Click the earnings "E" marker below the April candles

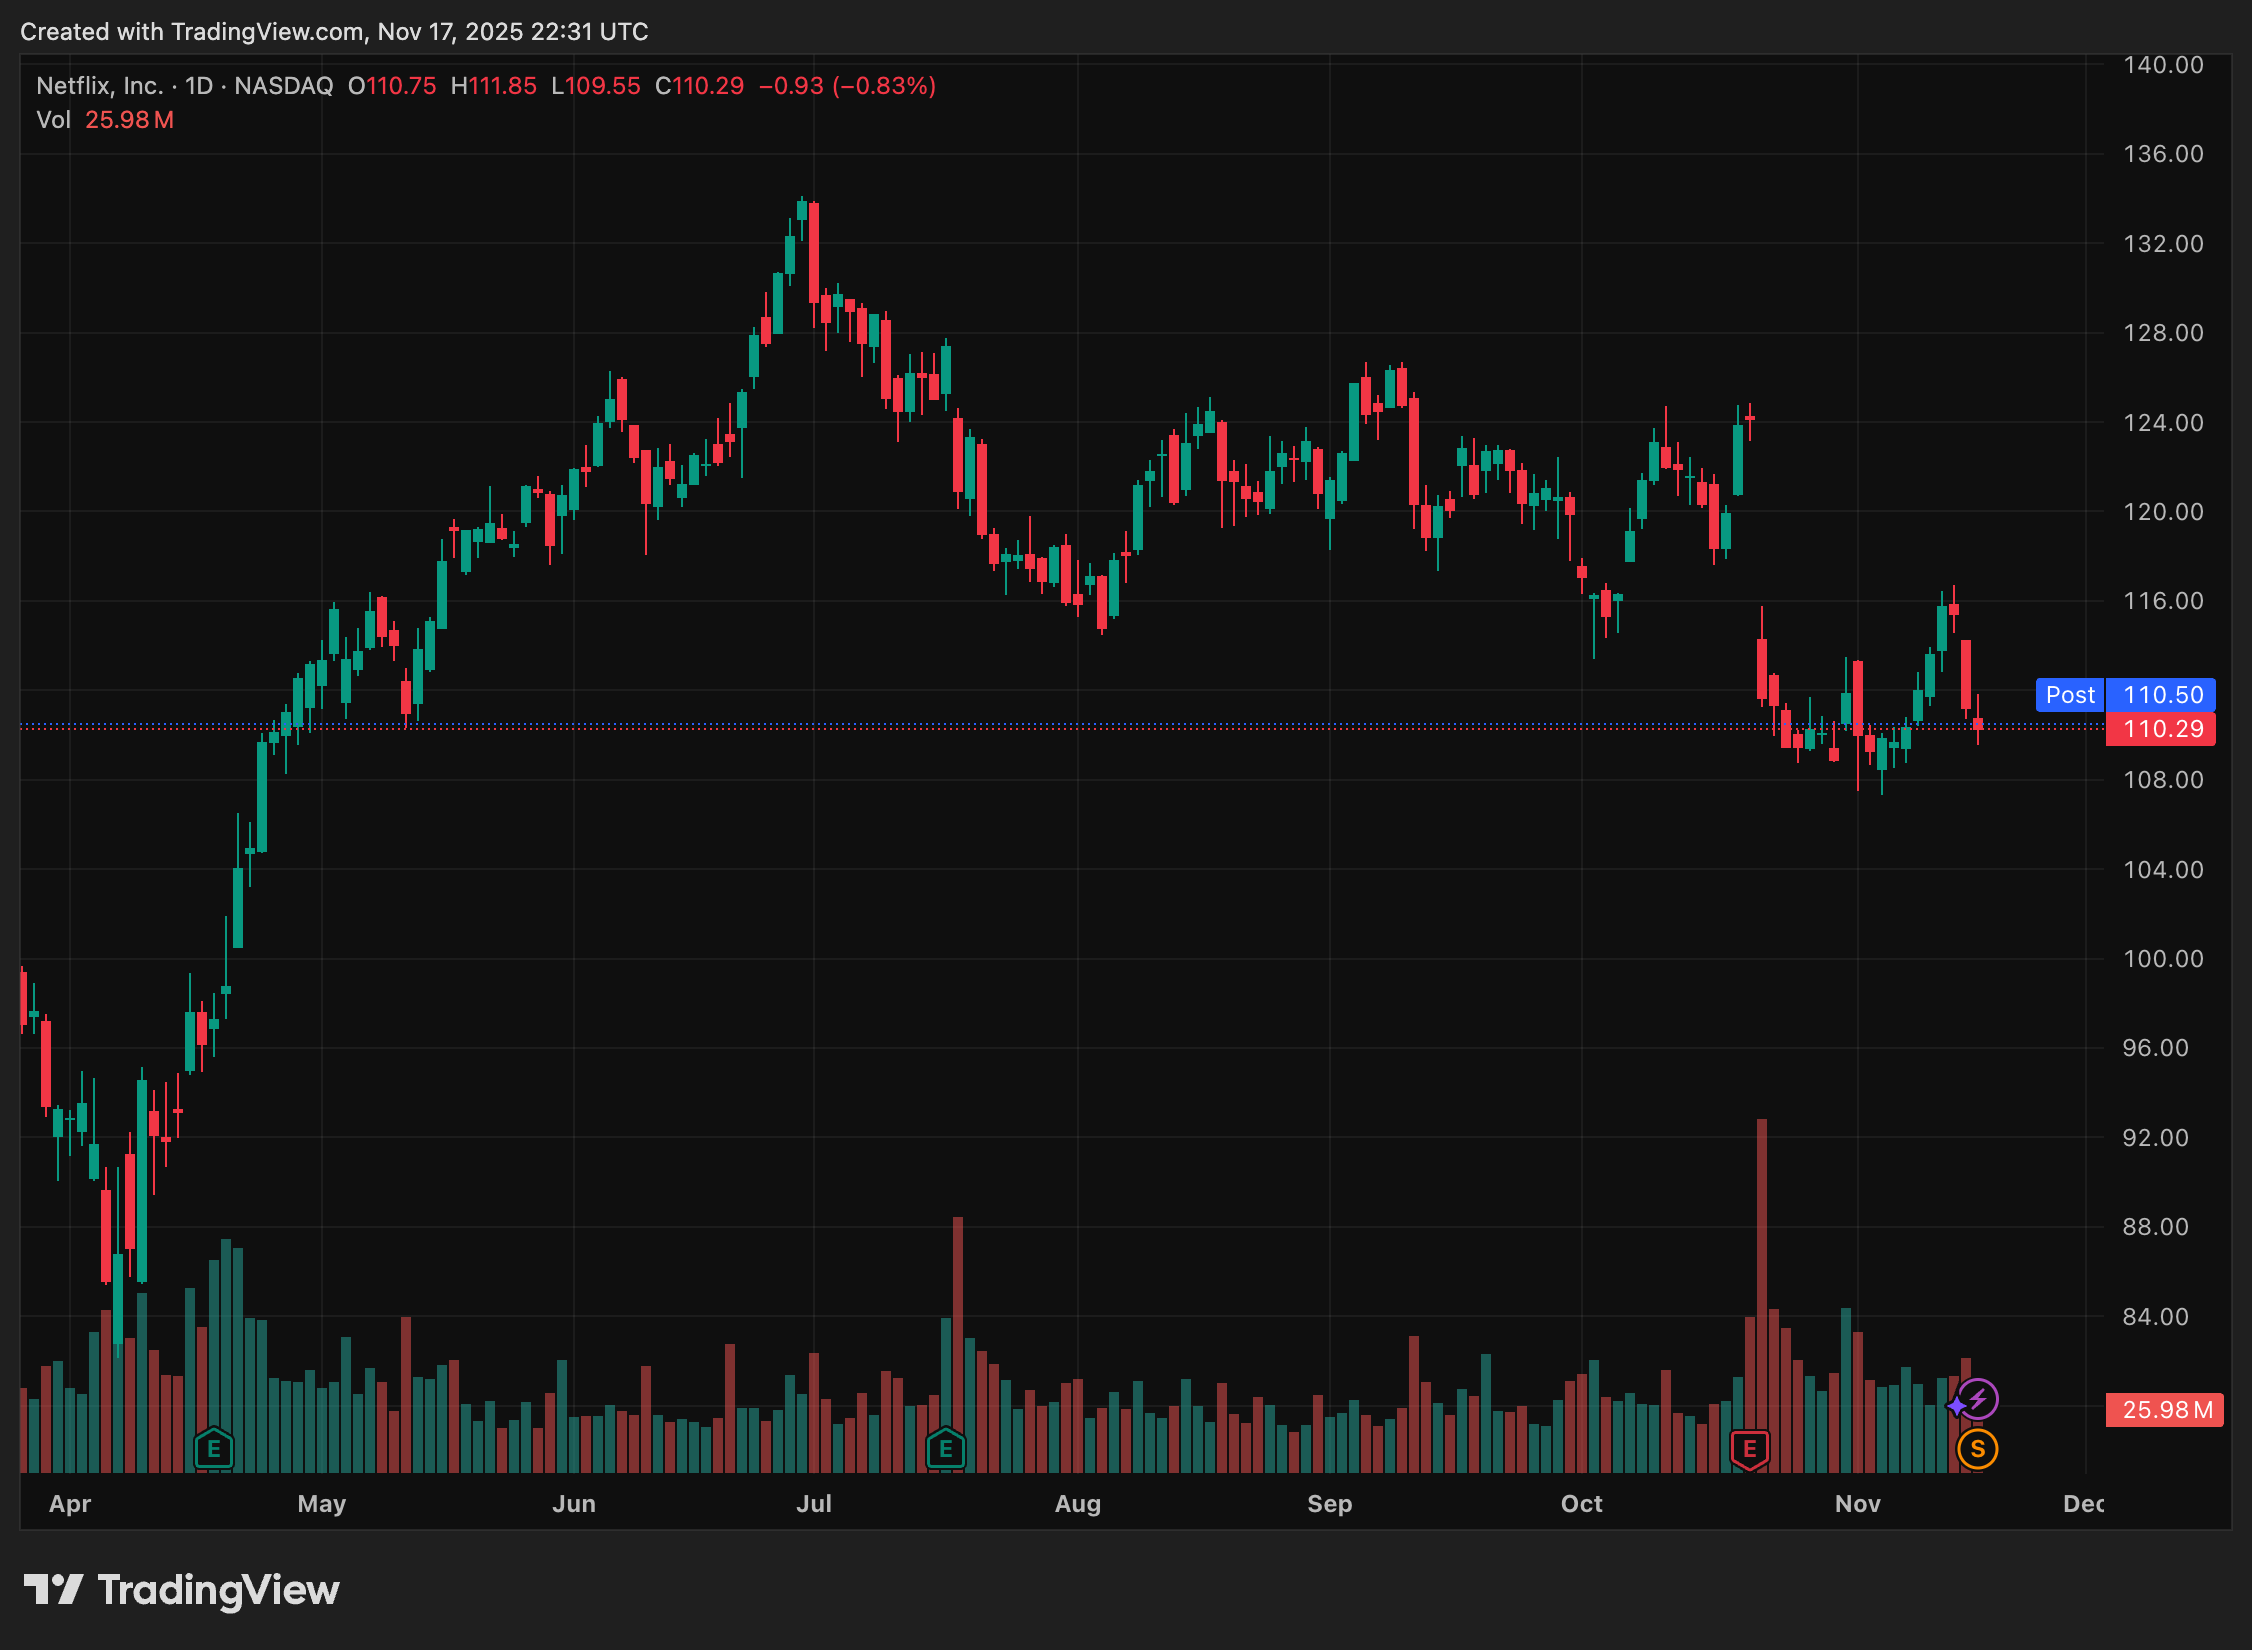click(213, 1447)
